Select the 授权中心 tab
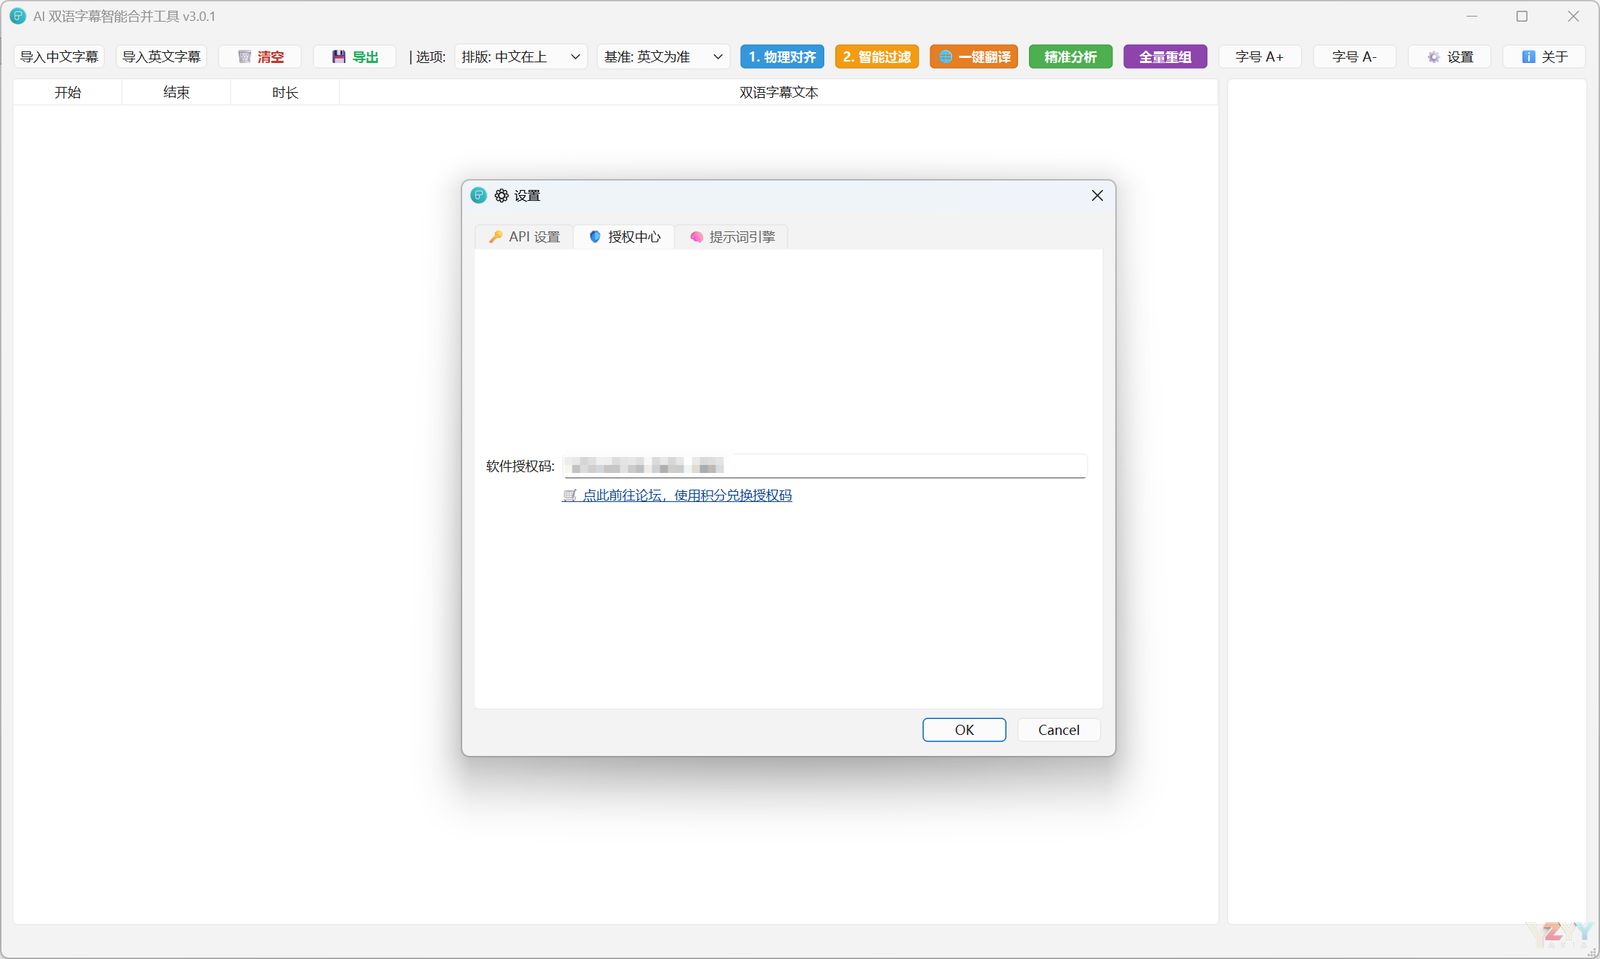This screenshot has width=1600, height=959. click(624, 237)
